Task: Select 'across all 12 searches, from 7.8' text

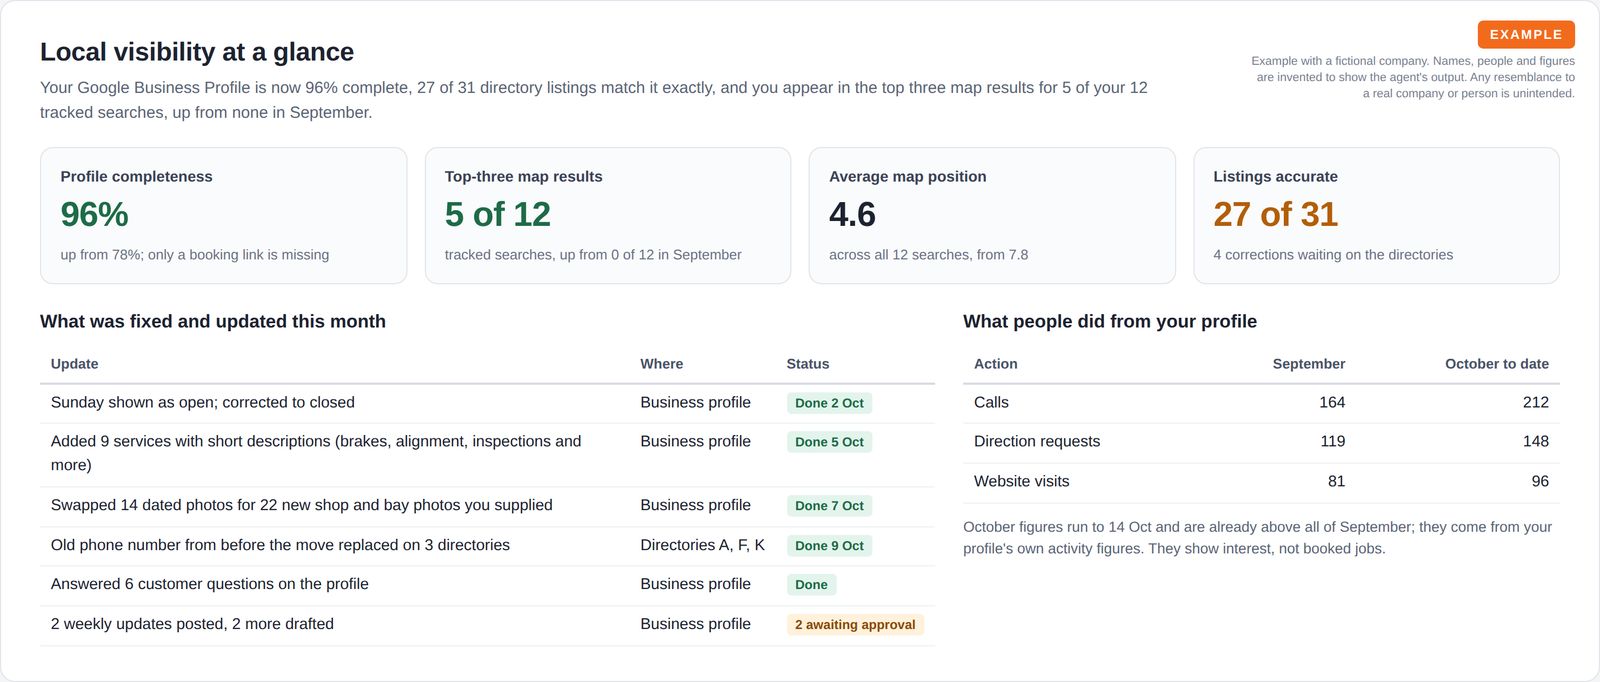Action: pos(928,255)
